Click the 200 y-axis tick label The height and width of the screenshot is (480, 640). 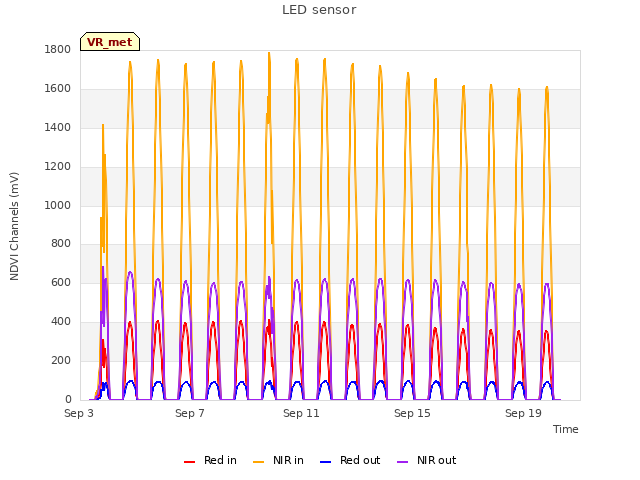[61, 361]
